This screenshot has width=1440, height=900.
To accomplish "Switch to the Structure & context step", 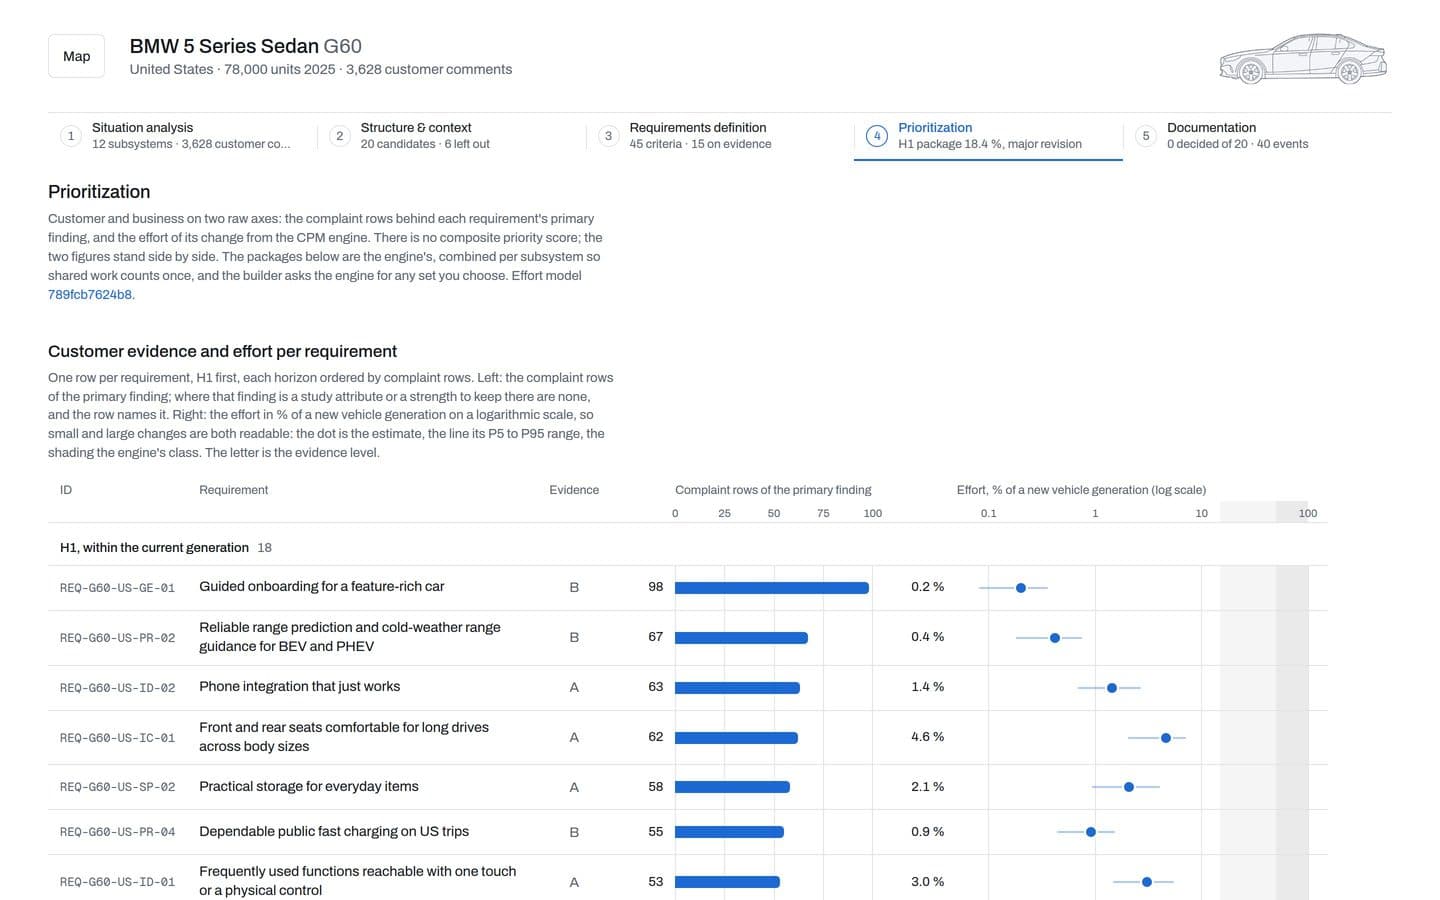I will pyautogui.click(x=451, y=135).
